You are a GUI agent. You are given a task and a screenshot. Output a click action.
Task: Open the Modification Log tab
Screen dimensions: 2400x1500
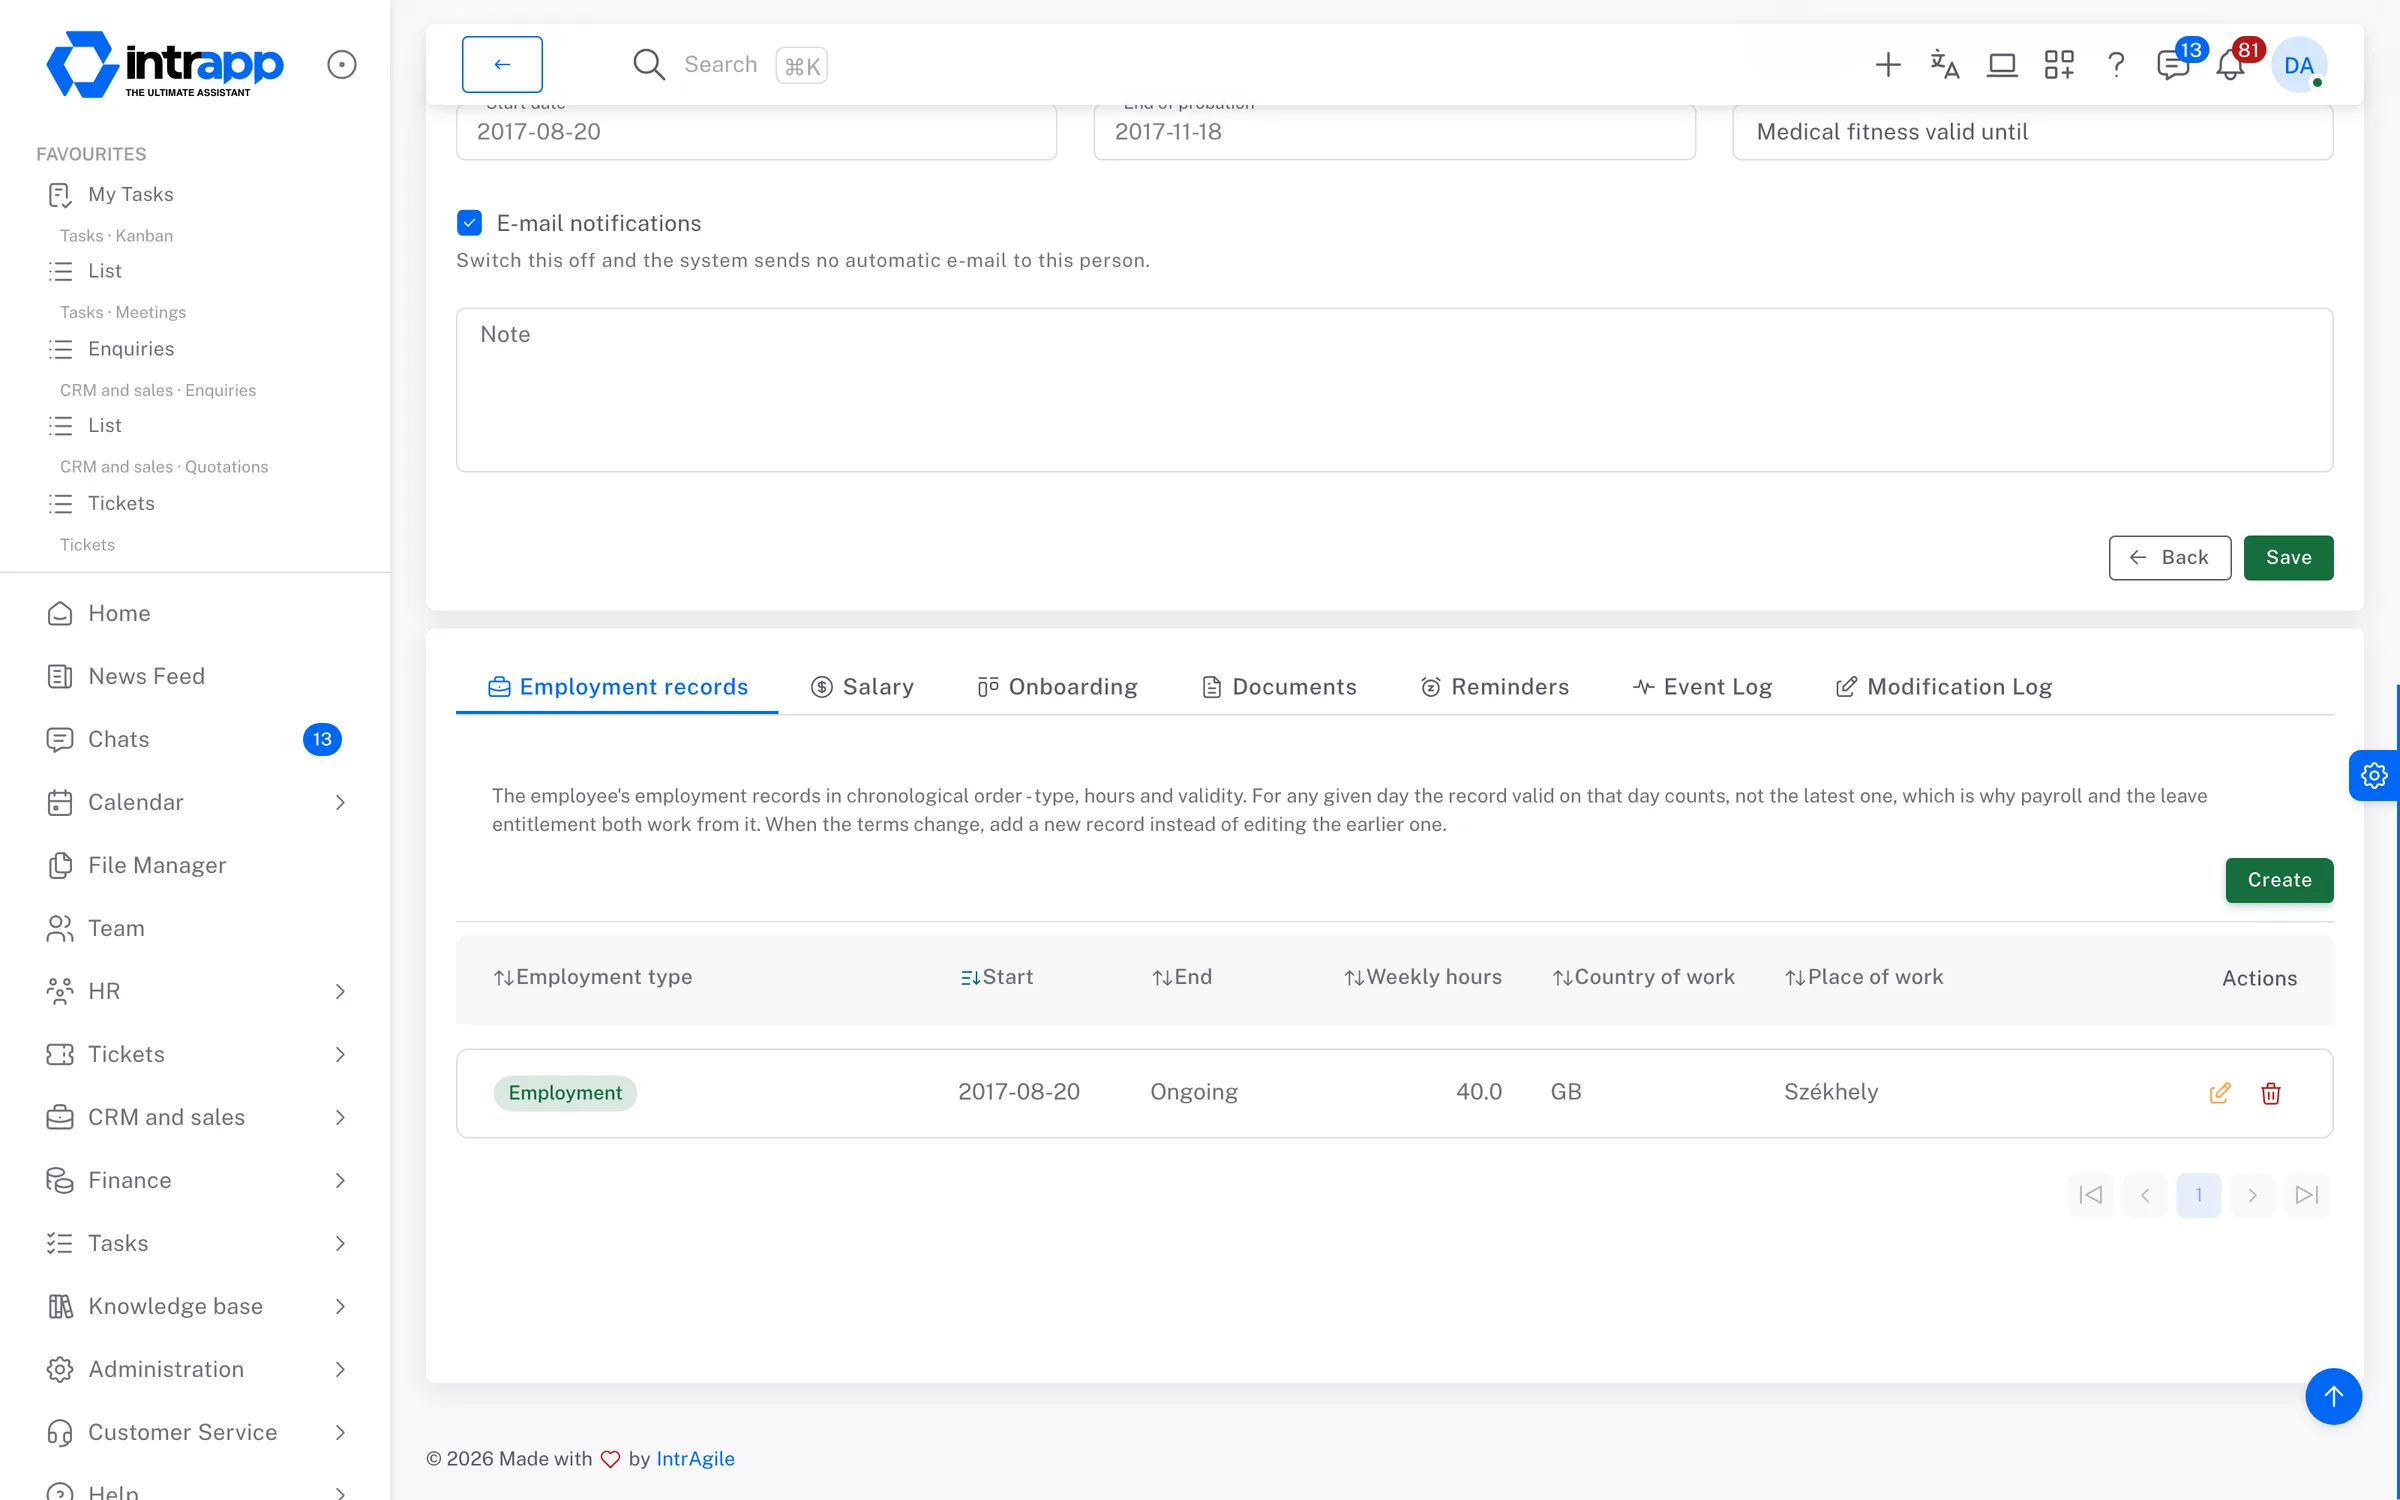coord(1943,687)
